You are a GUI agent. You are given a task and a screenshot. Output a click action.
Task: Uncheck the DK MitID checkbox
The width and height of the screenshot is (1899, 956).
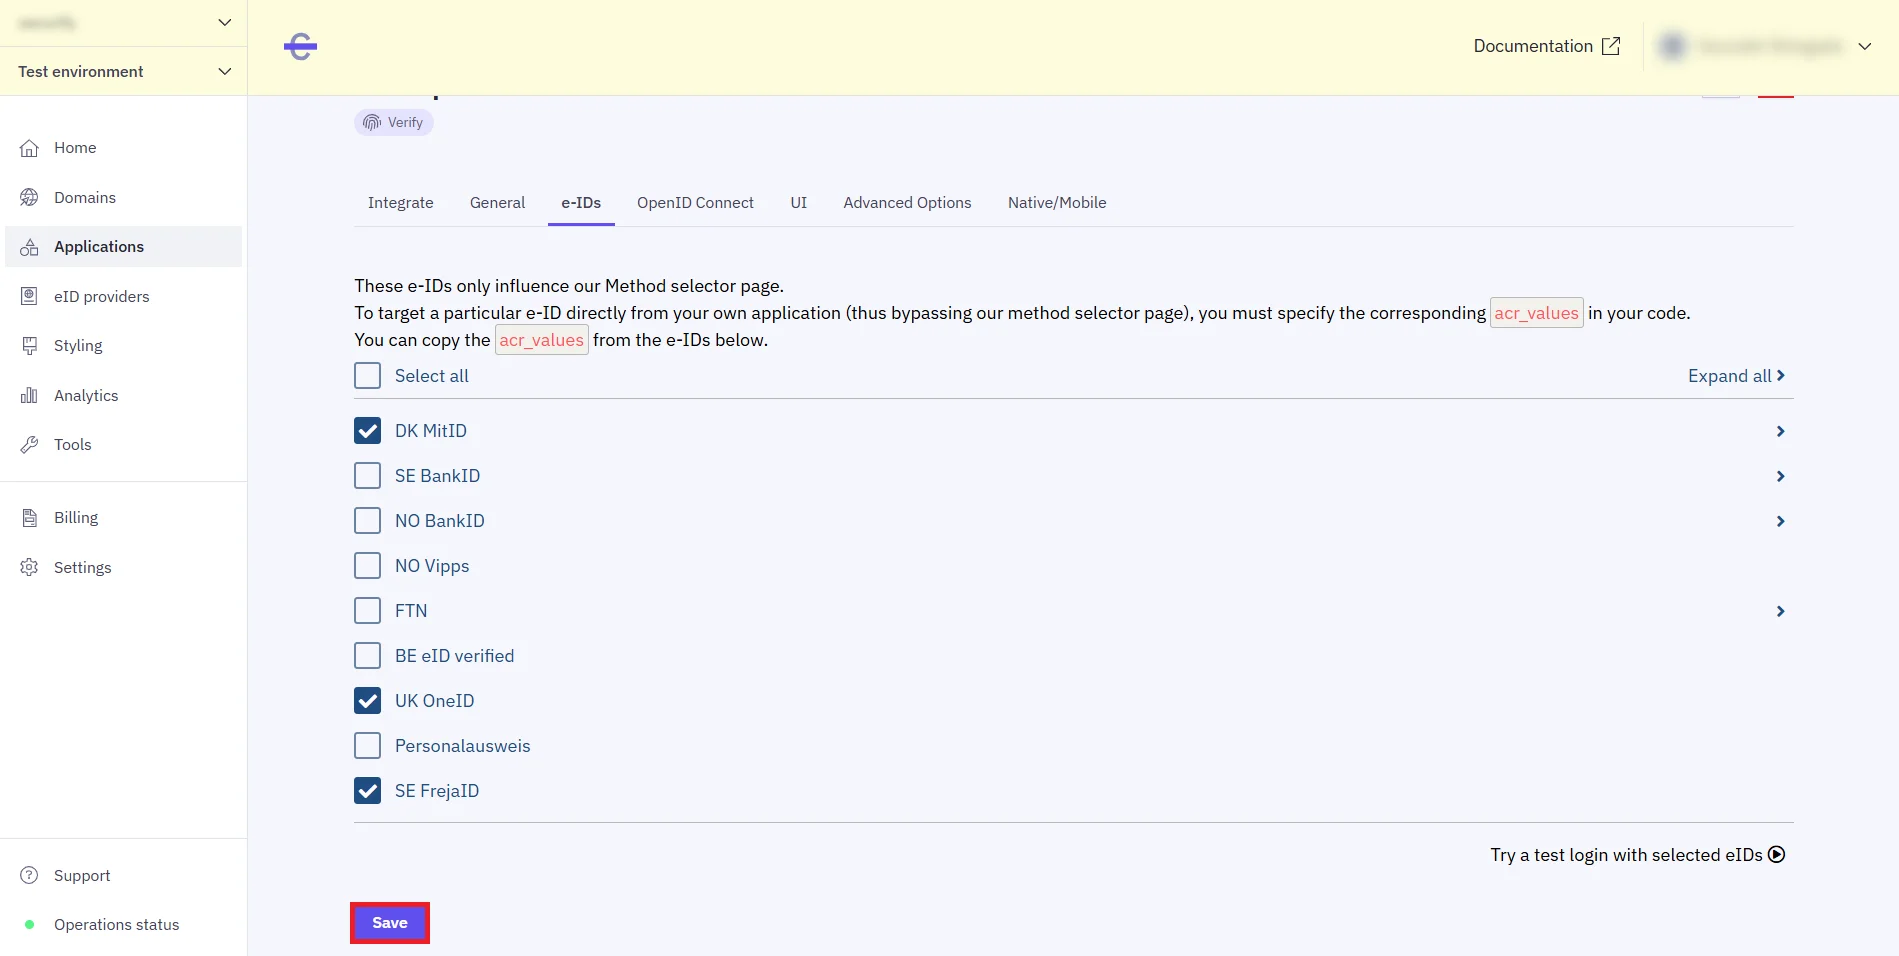coord(367,431)
